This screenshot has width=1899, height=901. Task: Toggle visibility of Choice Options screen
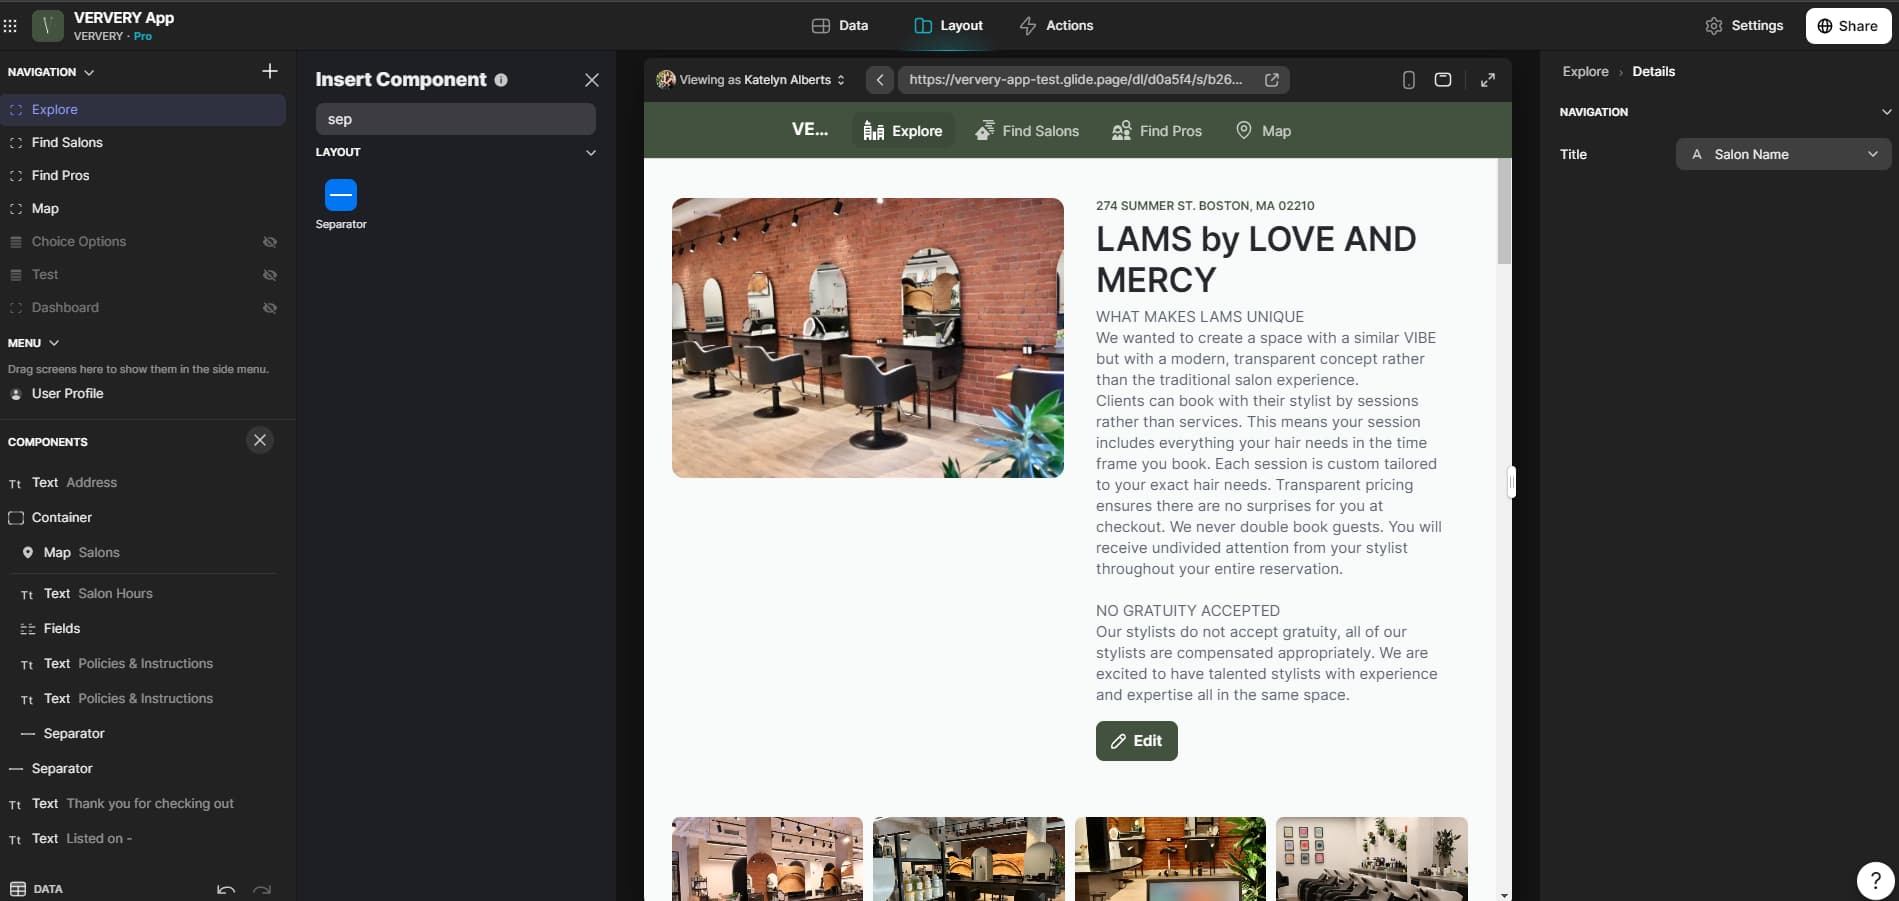point(270,242)
